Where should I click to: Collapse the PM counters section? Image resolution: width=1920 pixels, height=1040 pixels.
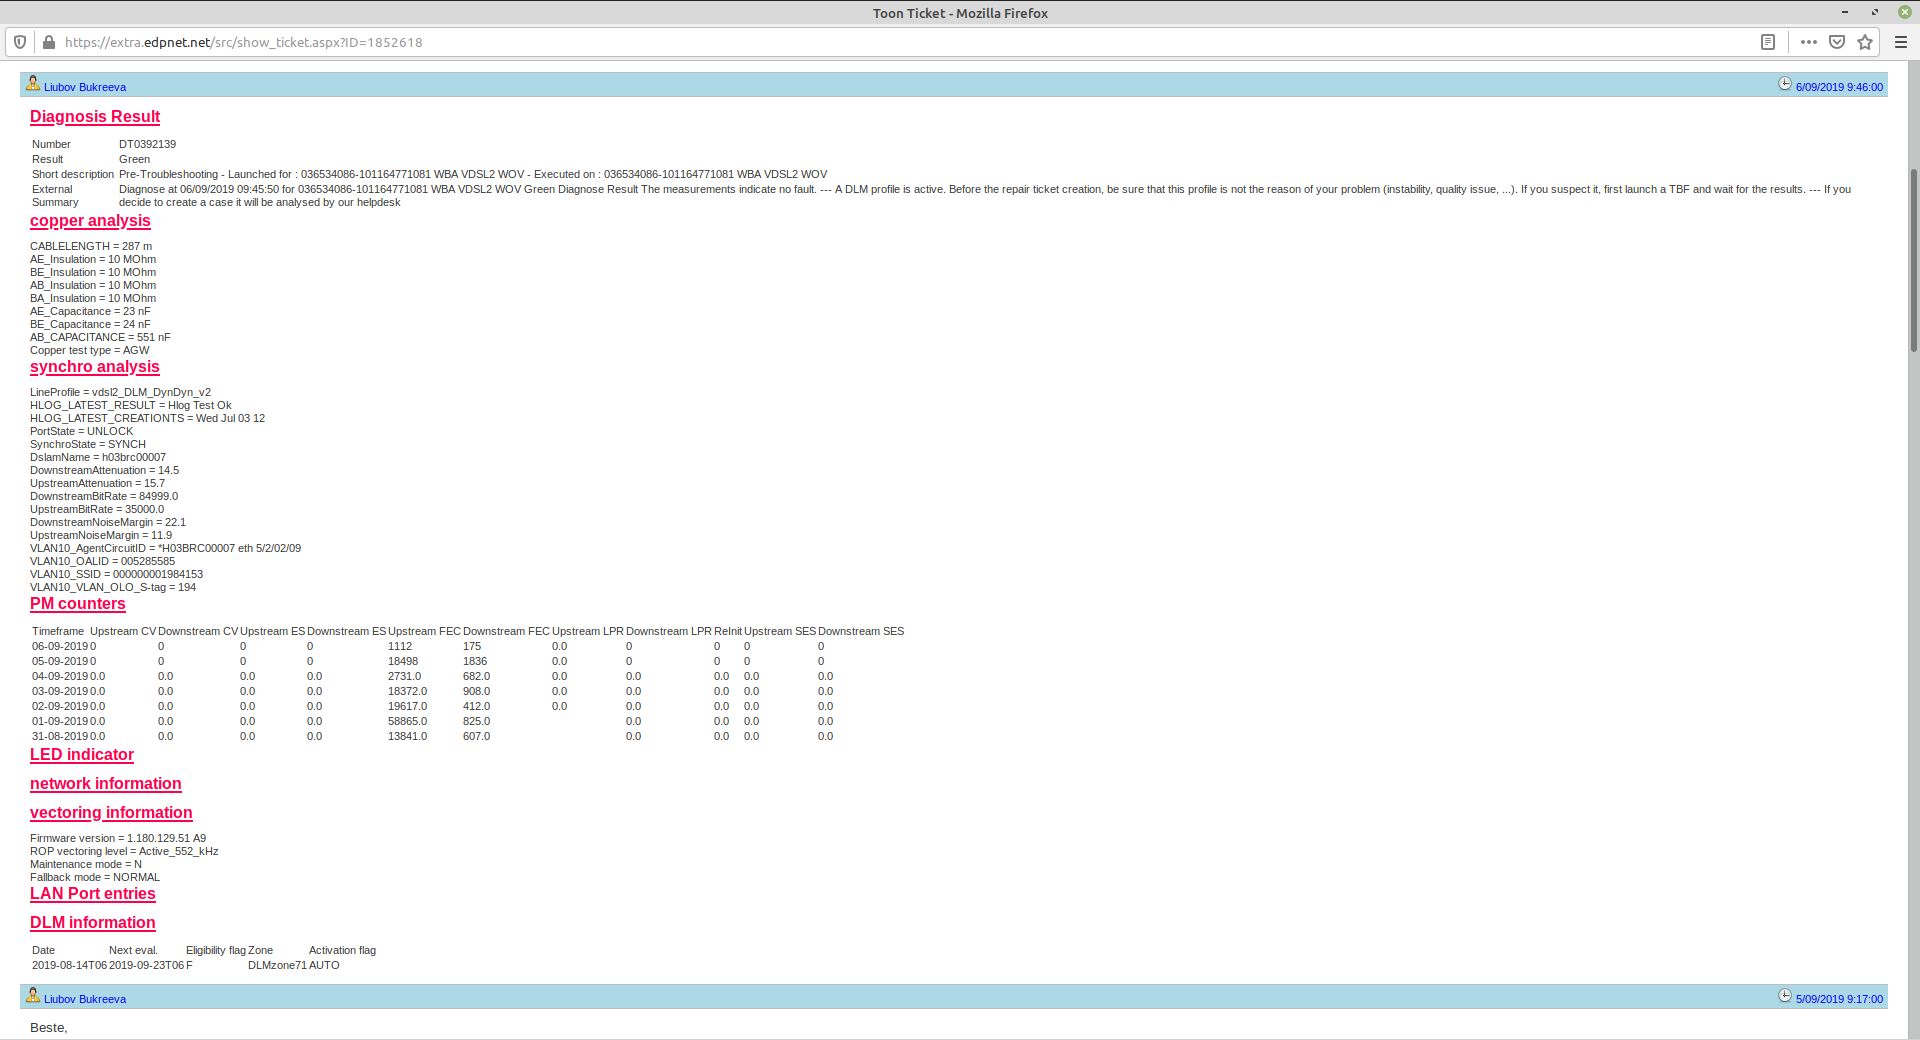tap(78, 604)
